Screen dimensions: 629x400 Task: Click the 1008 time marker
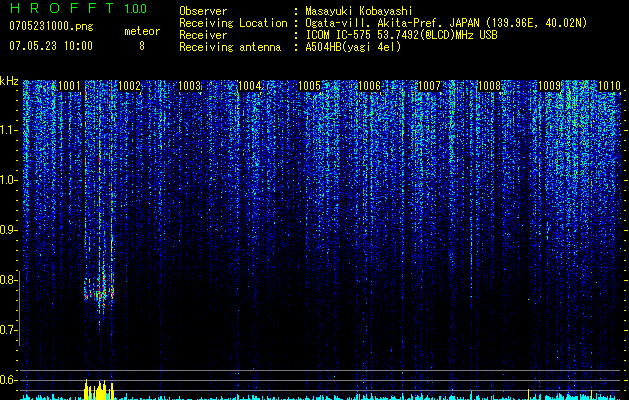[x=489, y=86]
